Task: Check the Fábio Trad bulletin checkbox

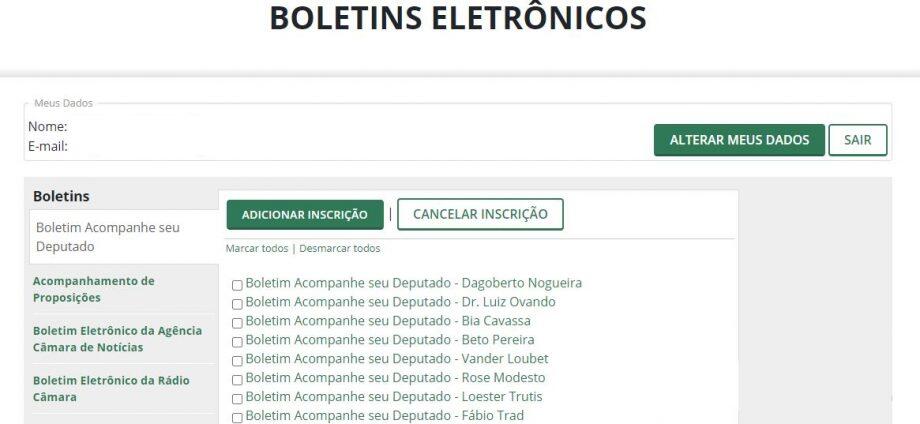Action: coord(237,418)
